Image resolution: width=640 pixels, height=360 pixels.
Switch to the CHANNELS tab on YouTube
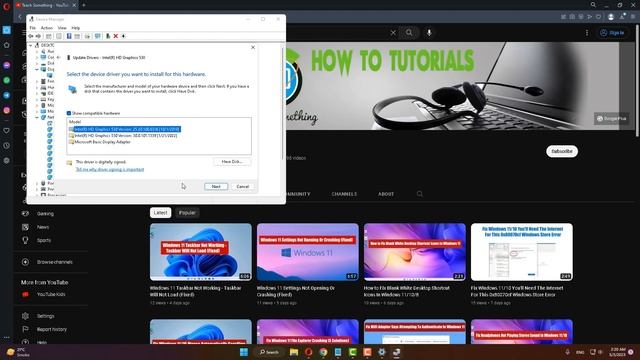[x=344, y=194]
